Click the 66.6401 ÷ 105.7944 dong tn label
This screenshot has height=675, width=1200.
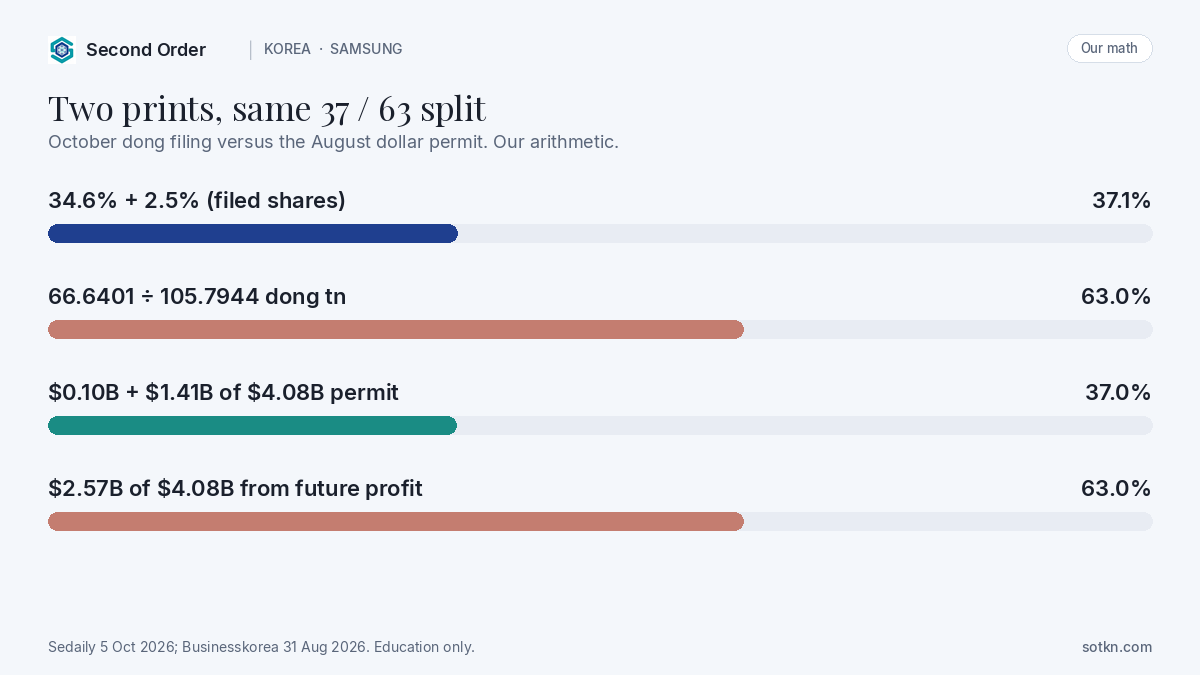tap(197, 297)
